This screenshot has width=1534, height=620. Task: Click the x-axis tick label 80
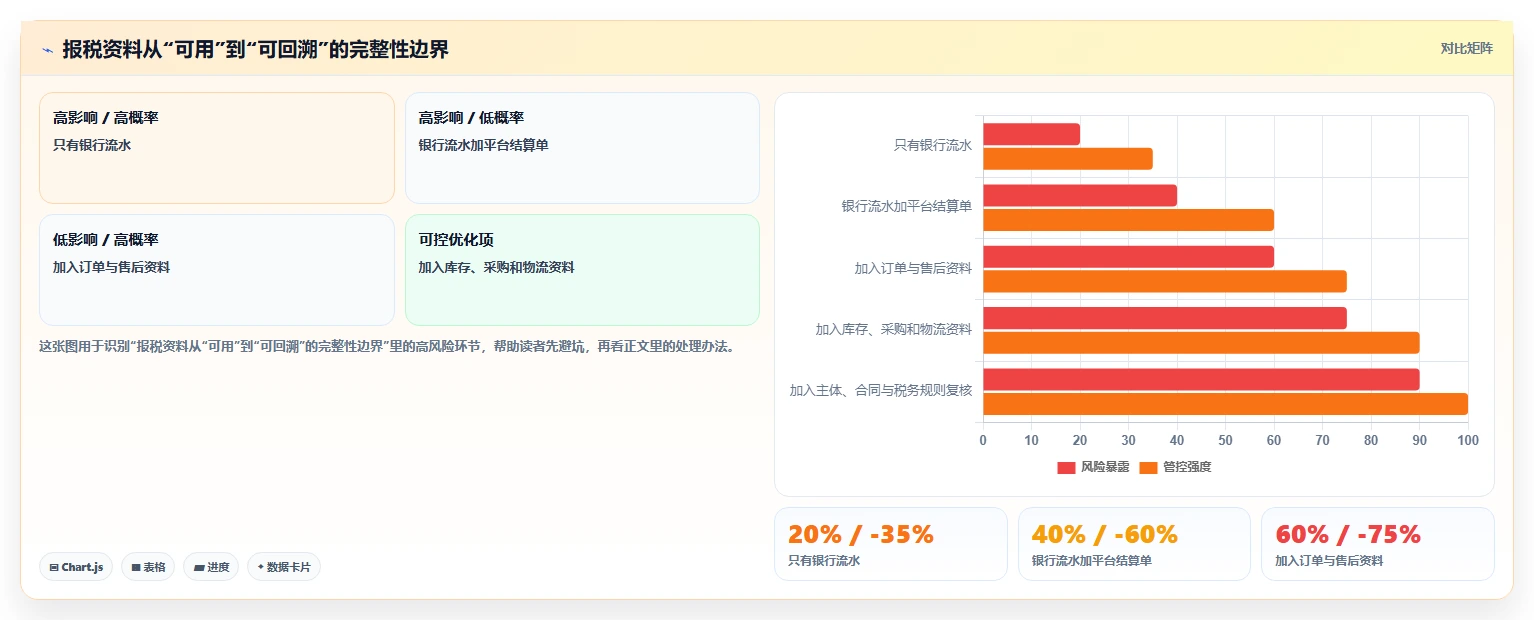pyautogui.click(x=1371, y=441)
